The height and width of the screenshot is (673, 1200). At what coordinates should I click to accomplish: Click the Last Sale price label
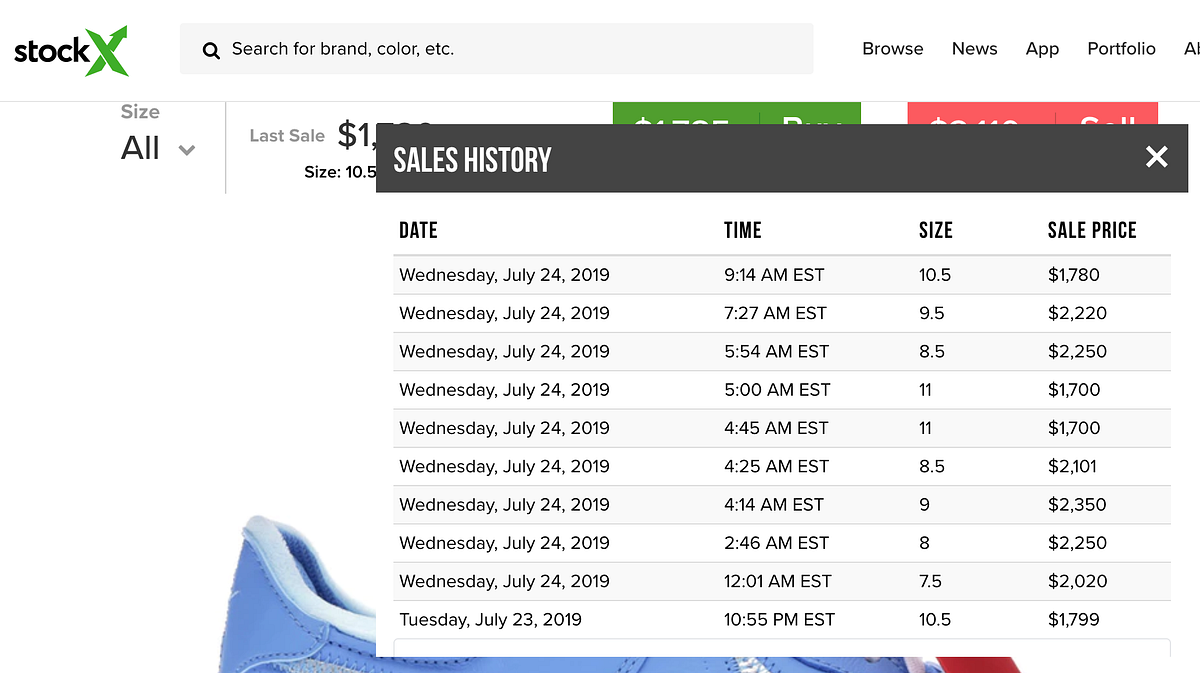tap(287, 136)
